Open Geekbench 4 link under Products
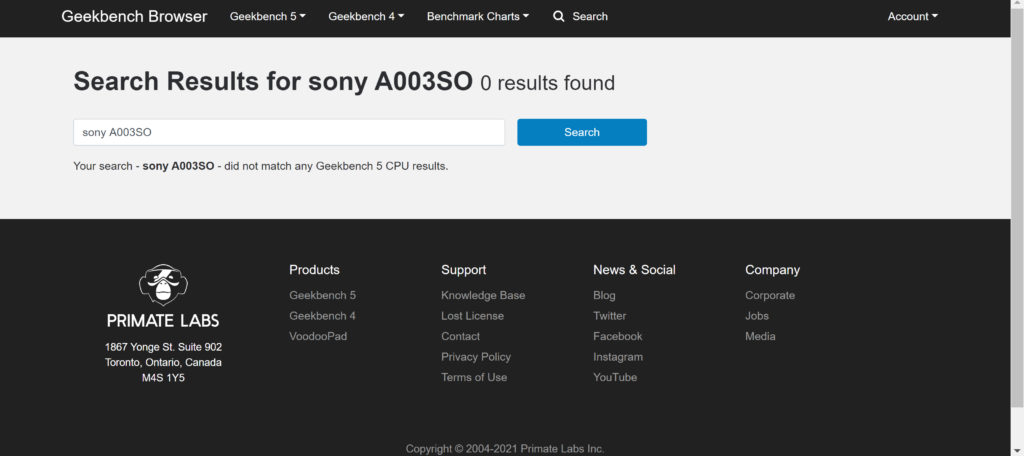 pyautogui.click(x=323, y=316)
